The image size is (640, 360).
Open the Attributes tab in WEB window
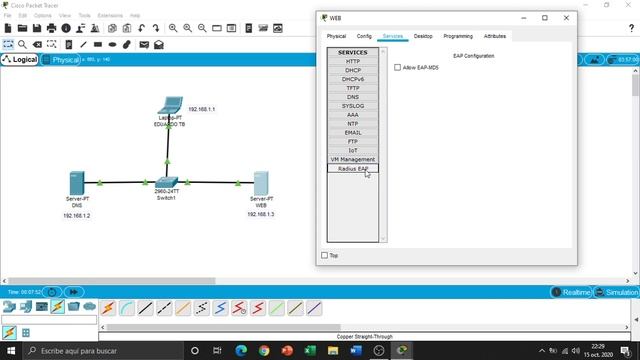point(495,36)
